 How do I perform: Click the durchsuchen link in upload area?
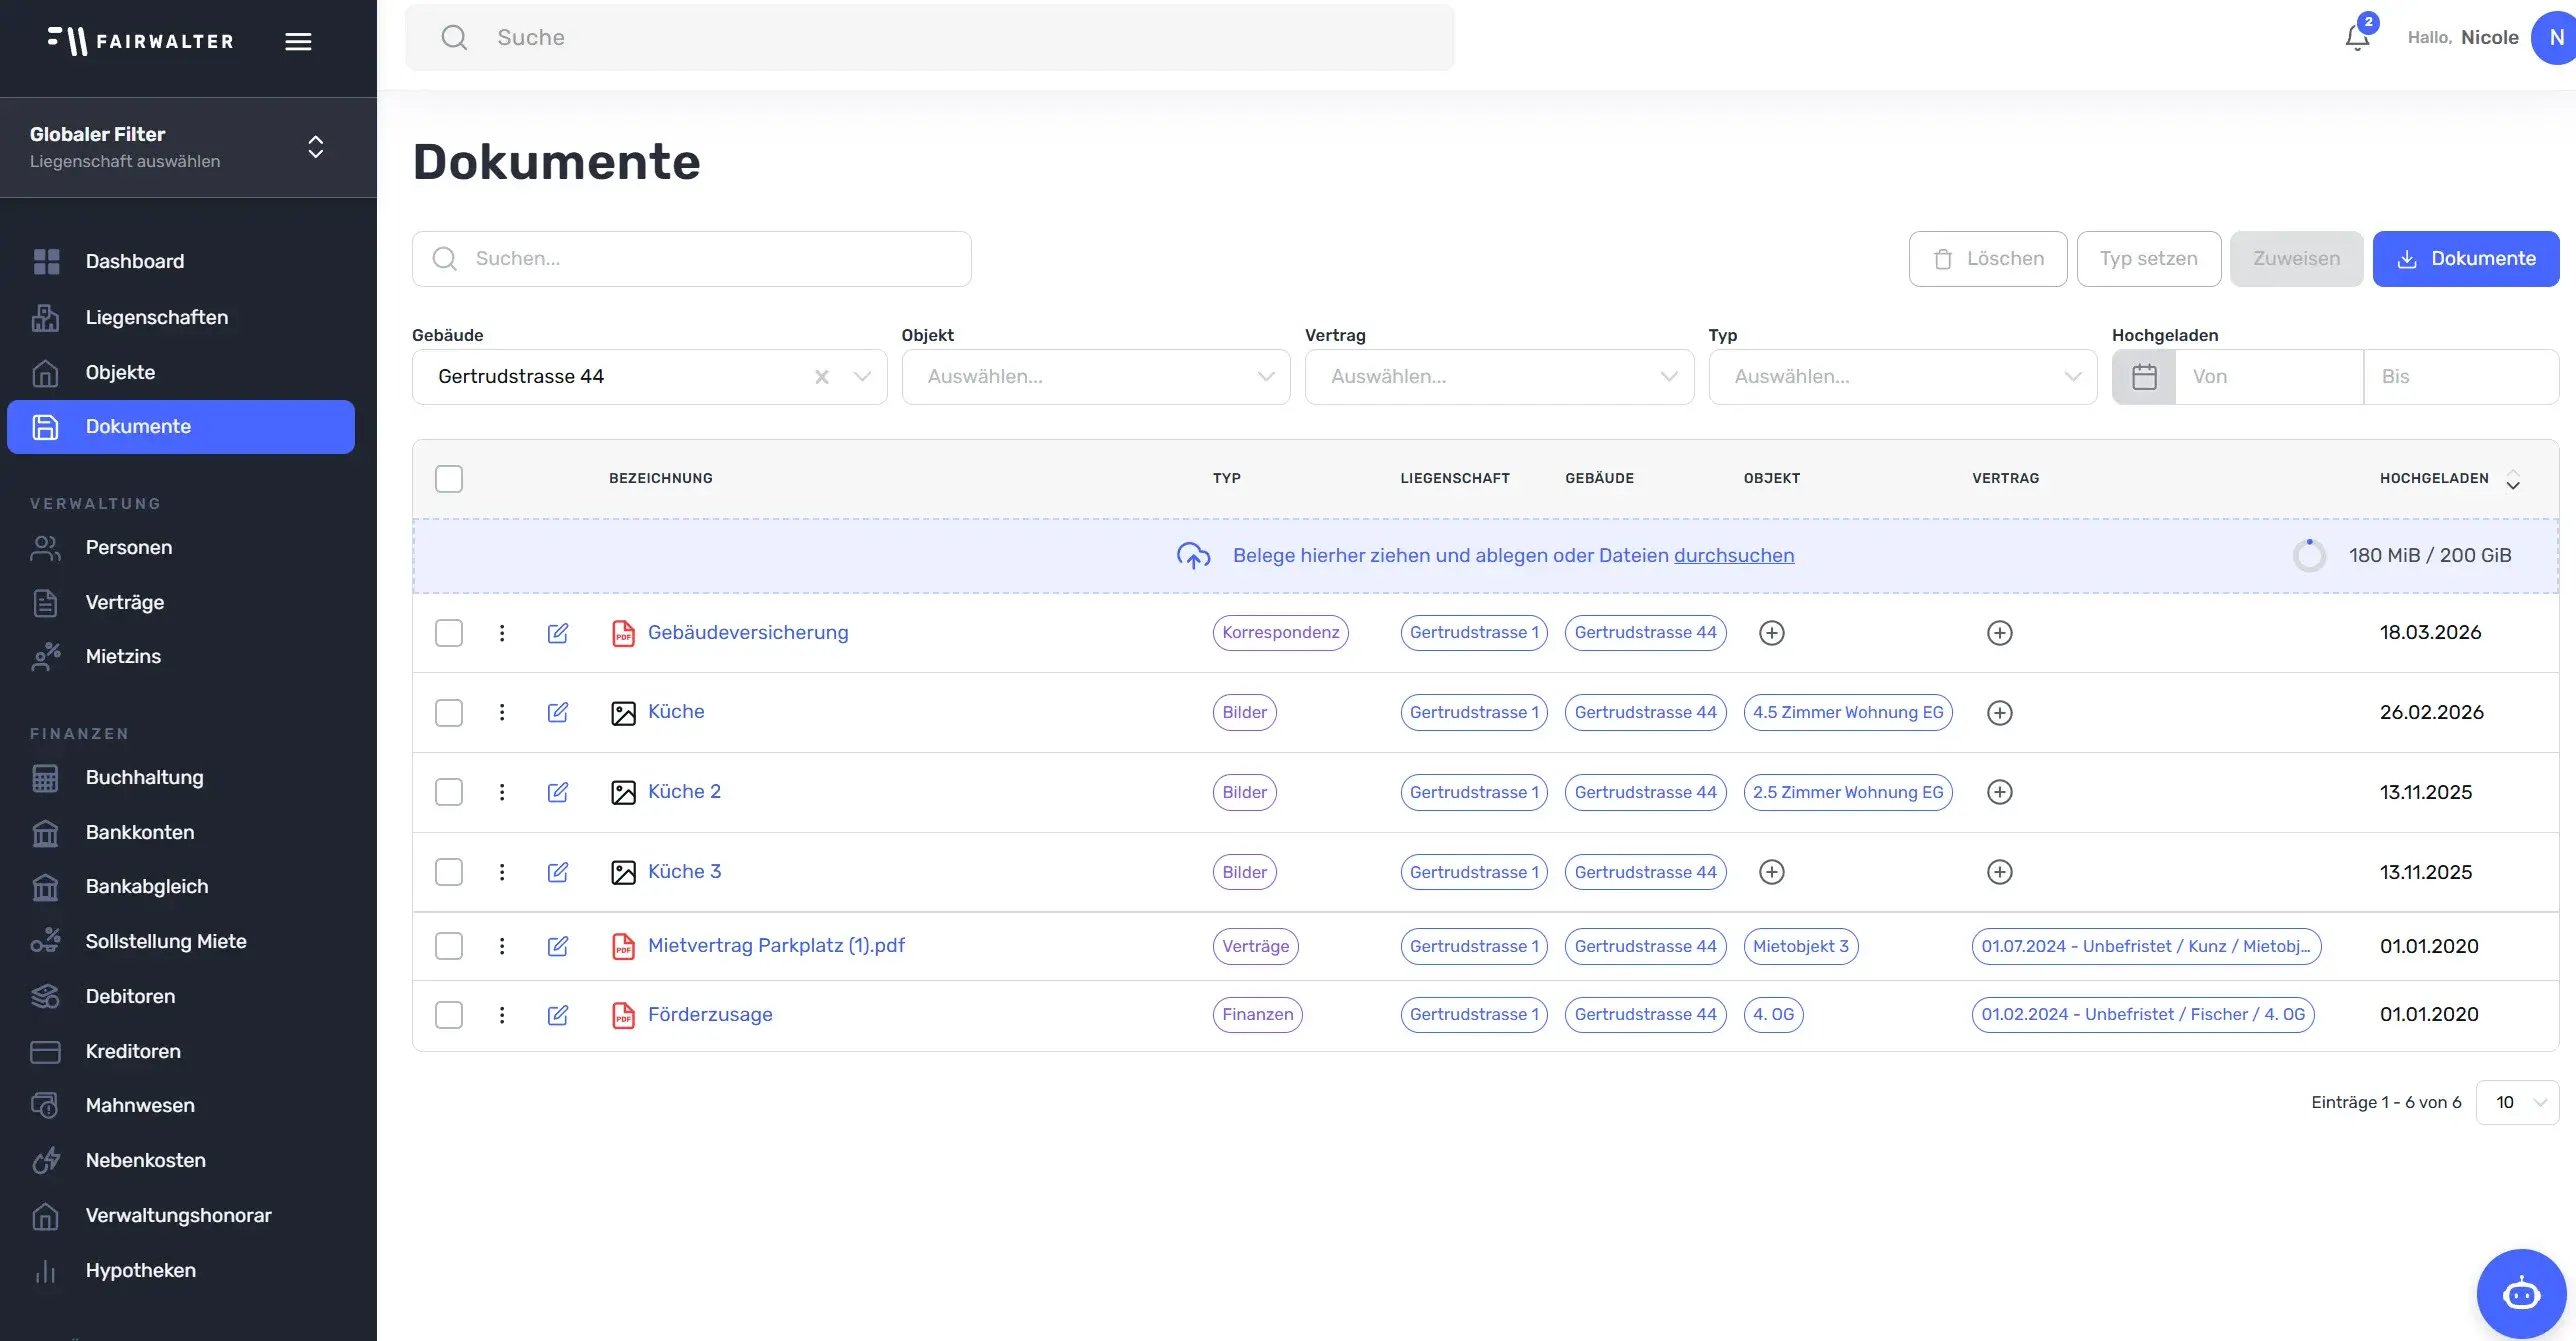click(1733, 555)
